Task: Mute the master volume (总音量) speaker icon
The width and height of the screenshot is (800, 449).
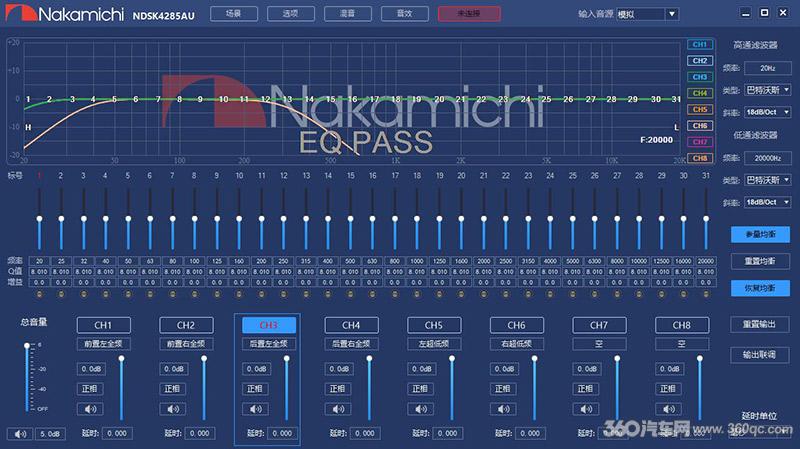Action: point(20,434)
